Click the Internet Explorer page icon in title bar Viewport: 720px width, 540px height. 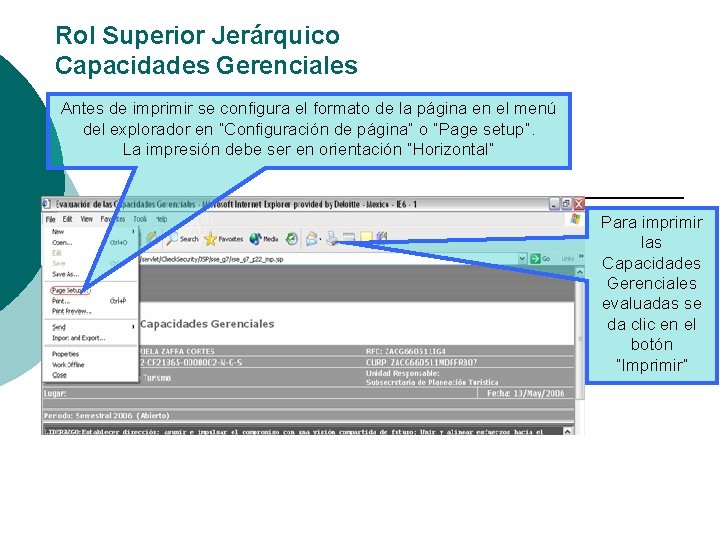pyautogui.click(x=47, y=204)
